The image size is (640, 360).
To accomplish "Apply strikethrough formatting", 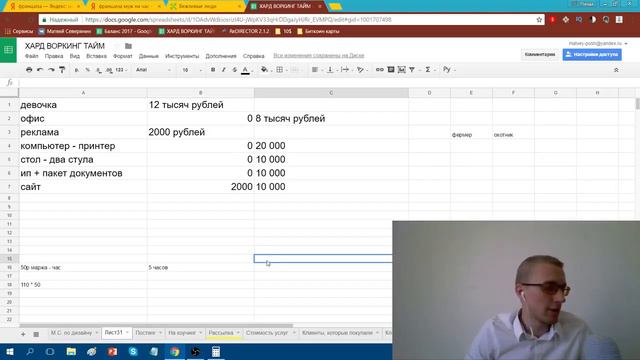I will pyautogui.click(x=234, y=70).
